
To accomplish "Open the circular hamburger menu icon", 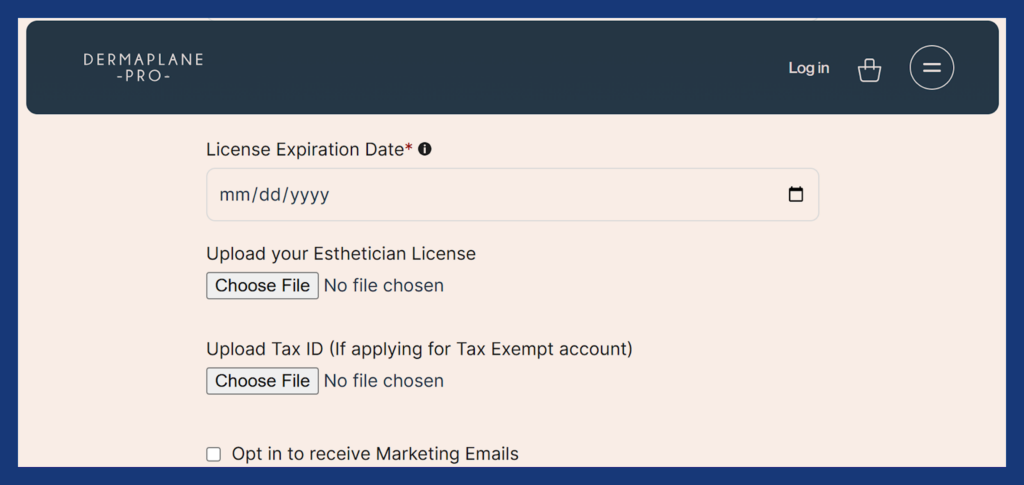I will pos(931,67).
